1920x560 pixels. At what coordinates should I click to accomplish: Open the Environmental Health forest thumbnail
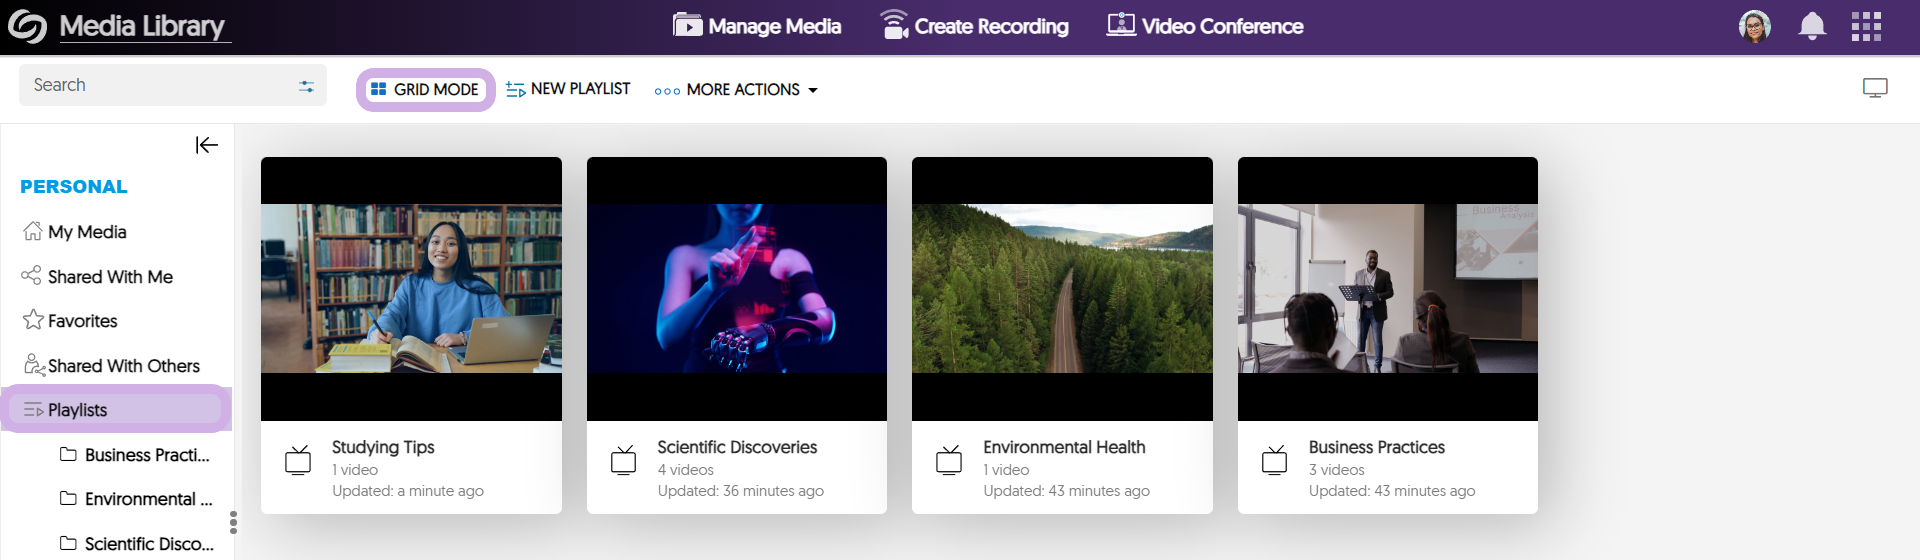[1062, 288]
